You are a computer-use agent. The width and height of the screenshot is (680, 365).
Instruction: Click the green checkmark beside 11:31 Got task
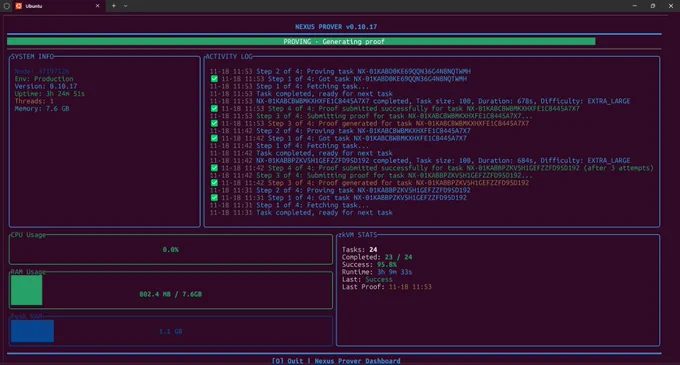214,198
